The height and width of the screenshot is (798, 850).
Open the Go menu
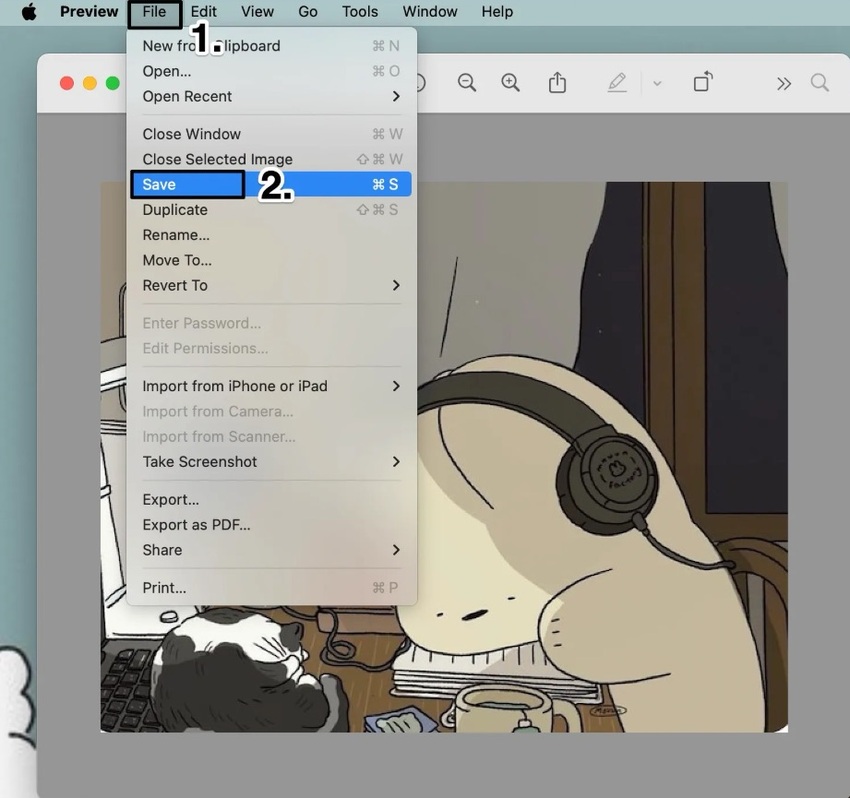click(x=308, y=11)
